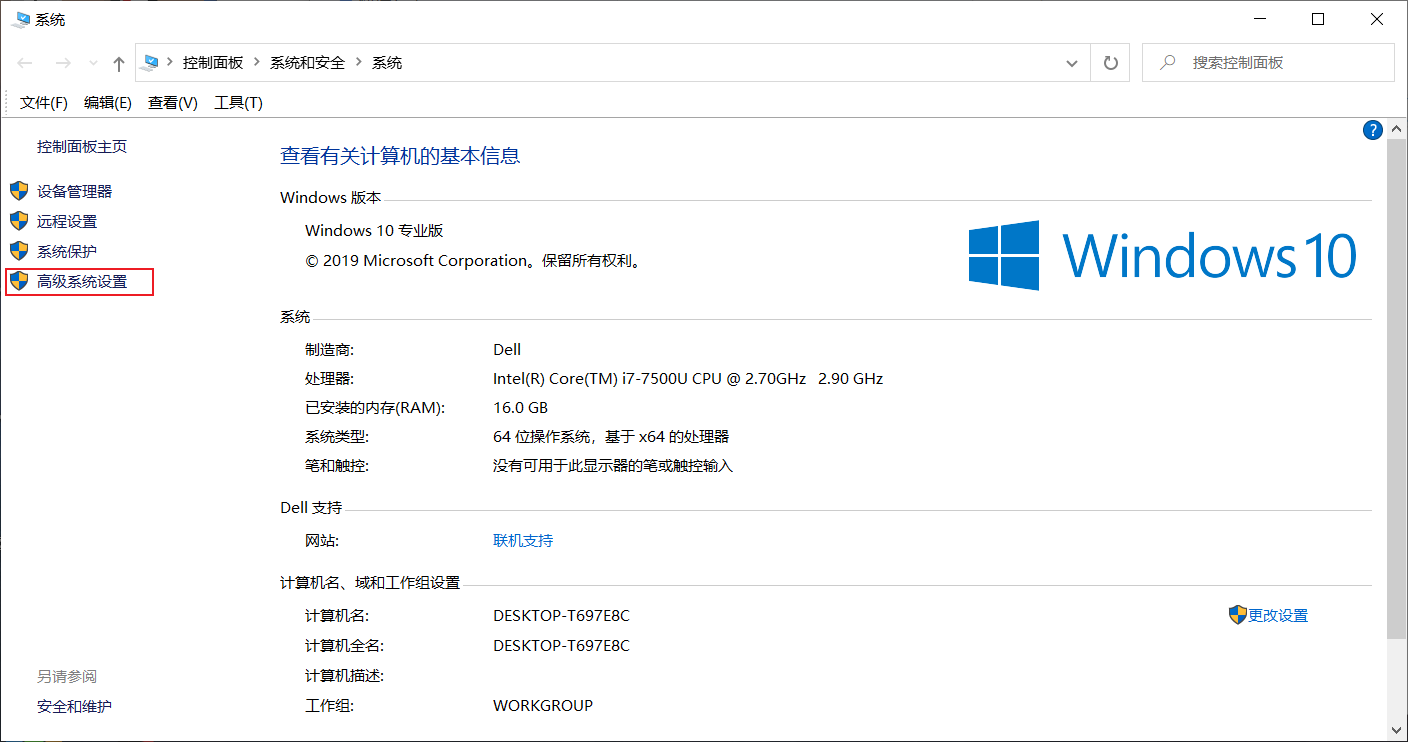Click the 计算机全名 value DESKTOP-T697E8C
1408x742 pixels.
tap(561, 646)
